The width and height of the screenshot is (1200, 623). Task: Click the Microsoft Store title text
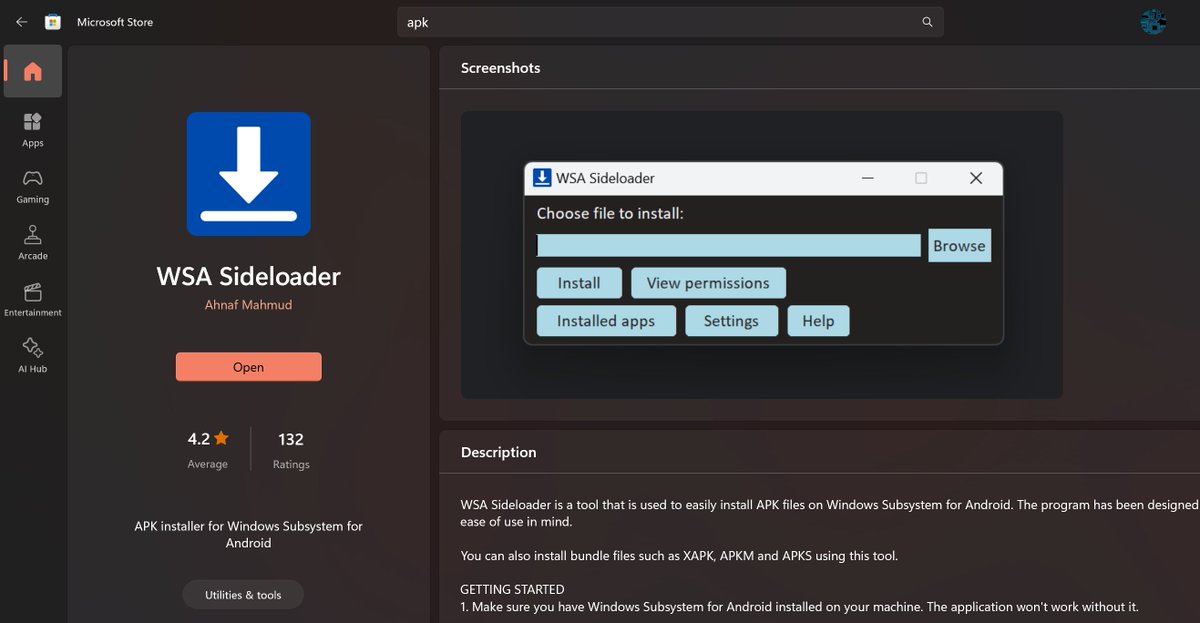(x=115, y=22)
